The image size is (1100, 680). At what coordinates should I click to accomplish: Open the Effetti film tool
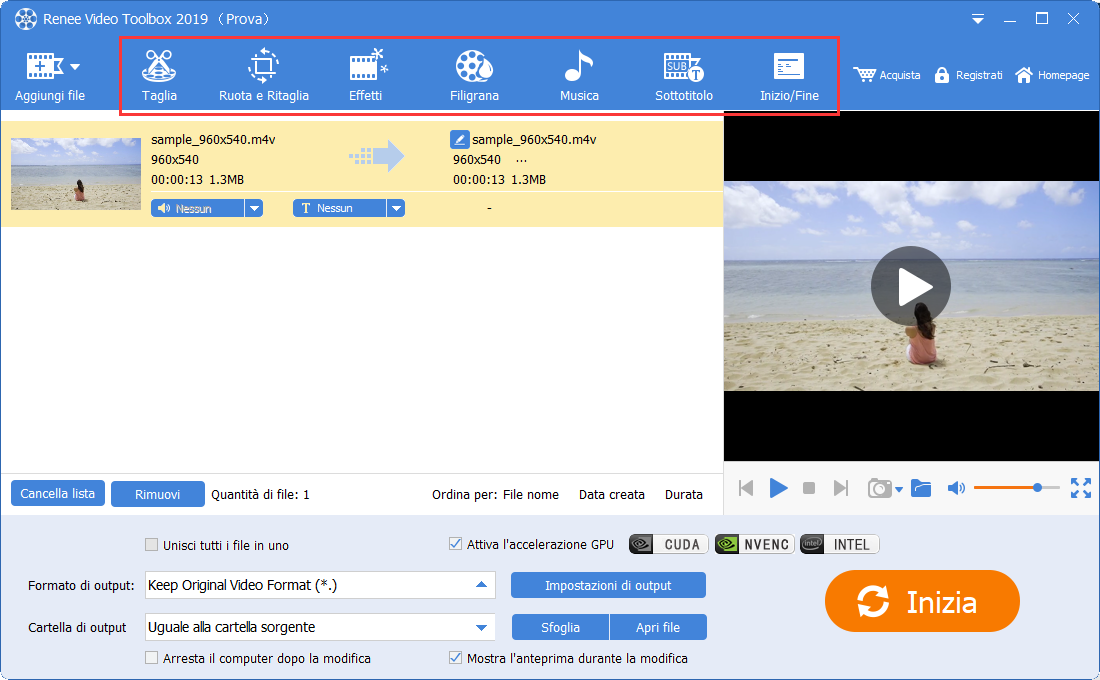coord(366,76)
